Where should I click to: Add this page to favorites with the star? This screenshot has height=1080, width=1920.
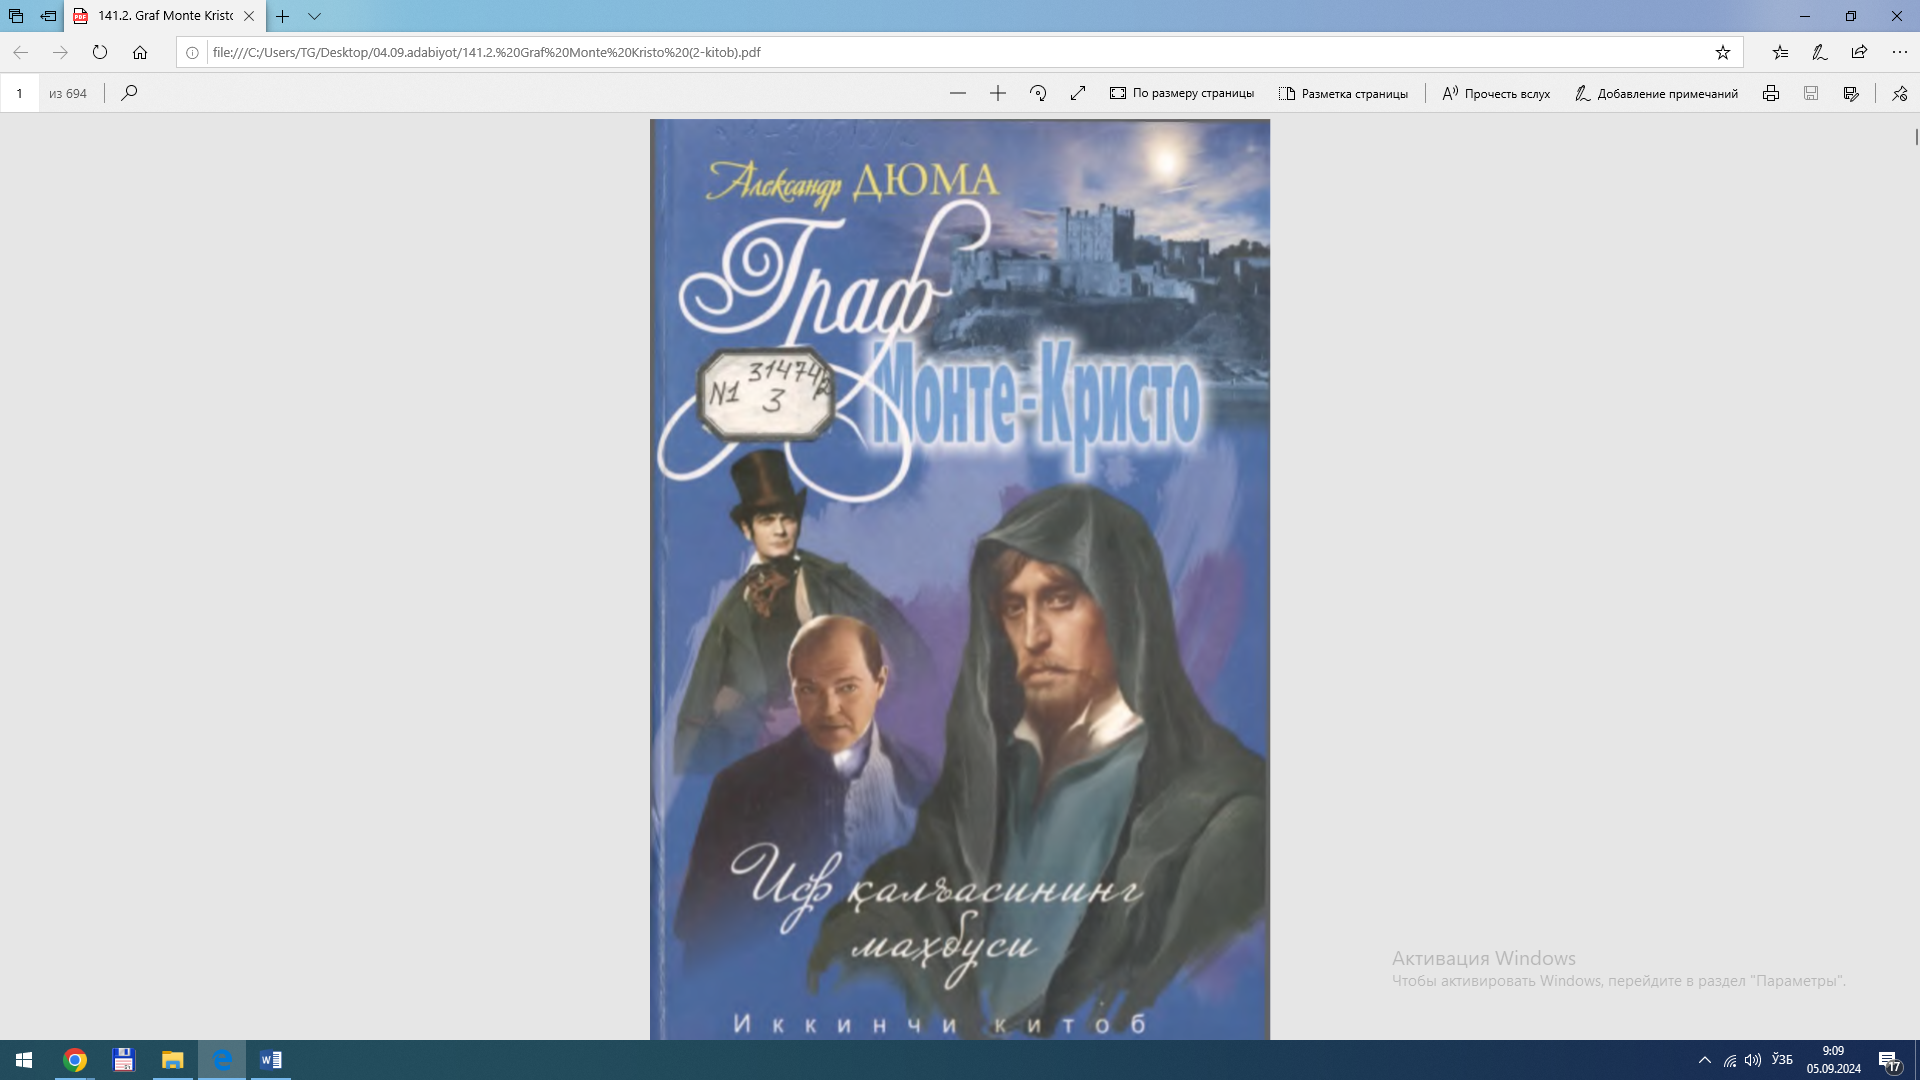tap(1723, 52)
